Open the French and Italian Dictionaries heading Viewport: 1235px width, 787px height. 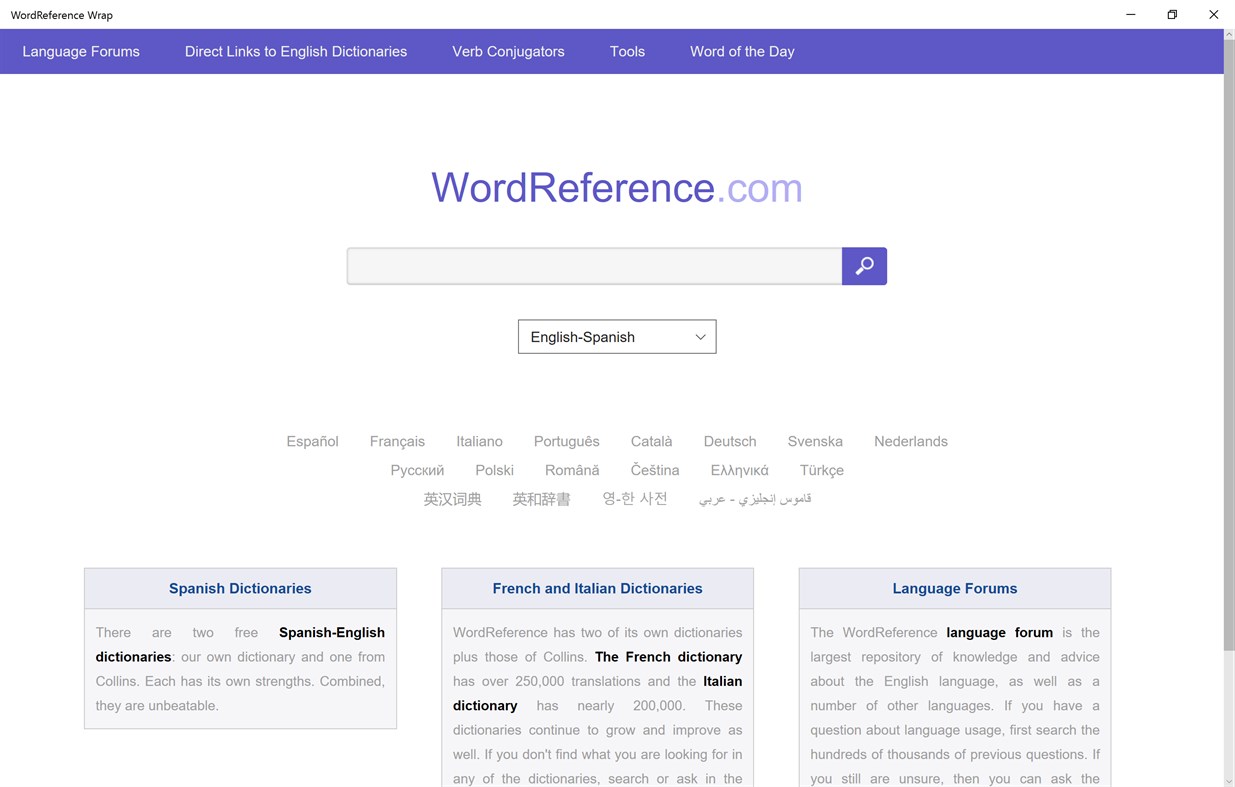click(x=597, y=588)
